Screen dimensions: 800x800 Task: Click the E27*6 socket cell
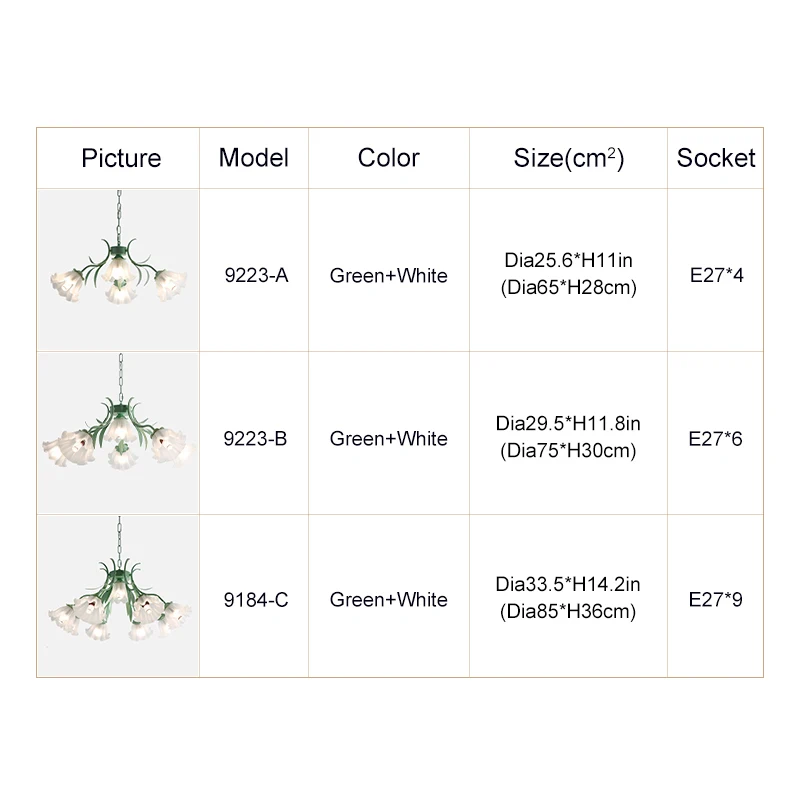tap(716, 438)
